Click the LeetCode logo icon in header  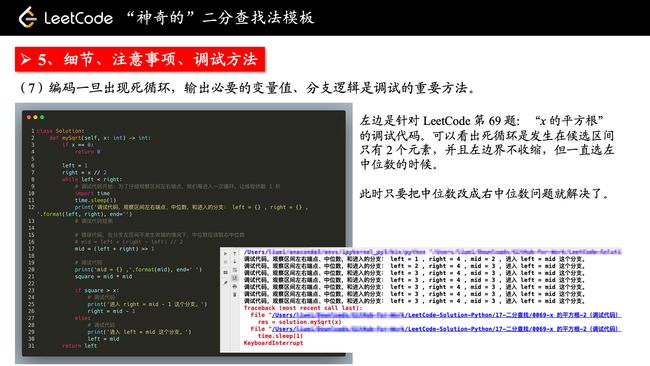coord(28,17)
